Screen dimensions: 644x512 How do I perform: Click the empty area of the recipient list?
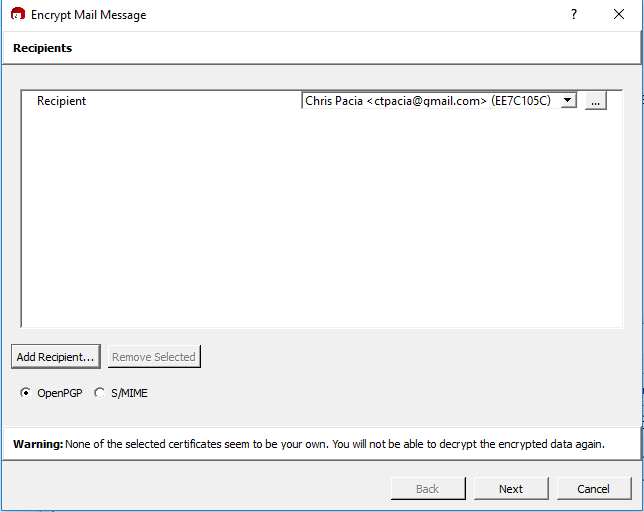(x=320, y=220)
